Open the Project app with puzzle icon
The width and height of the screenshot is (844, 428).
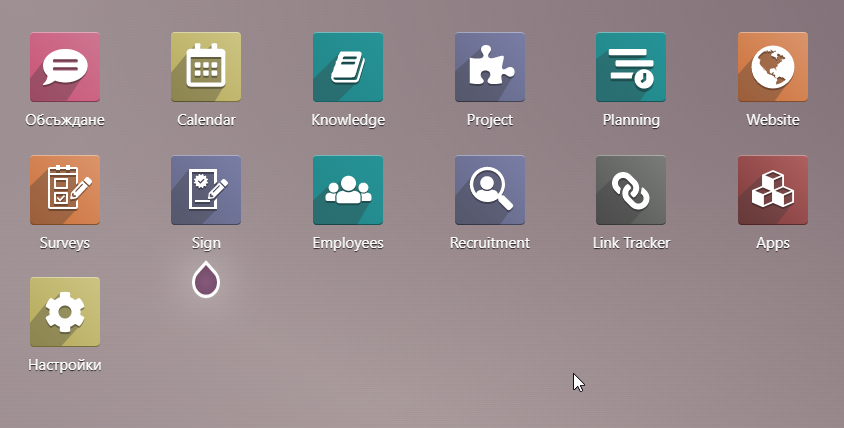coord(490,67)
